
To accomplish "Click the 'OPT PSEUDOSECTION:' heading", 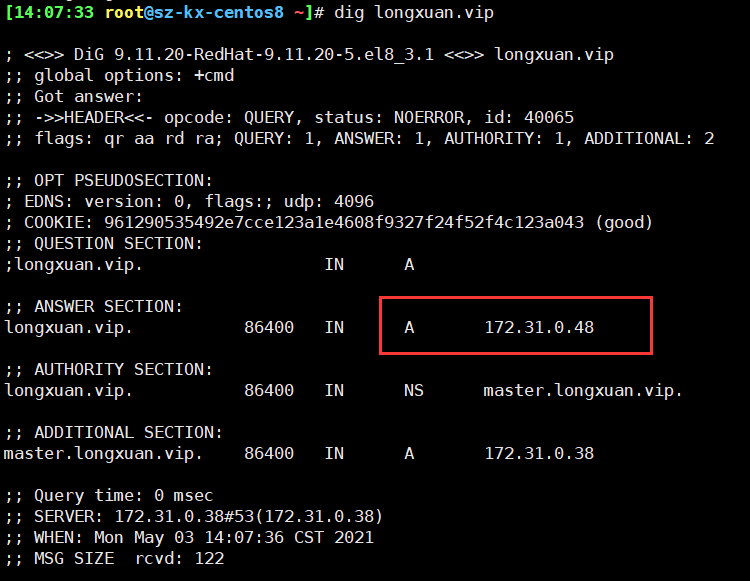I will pyautogui.click(x=123, y=181).
